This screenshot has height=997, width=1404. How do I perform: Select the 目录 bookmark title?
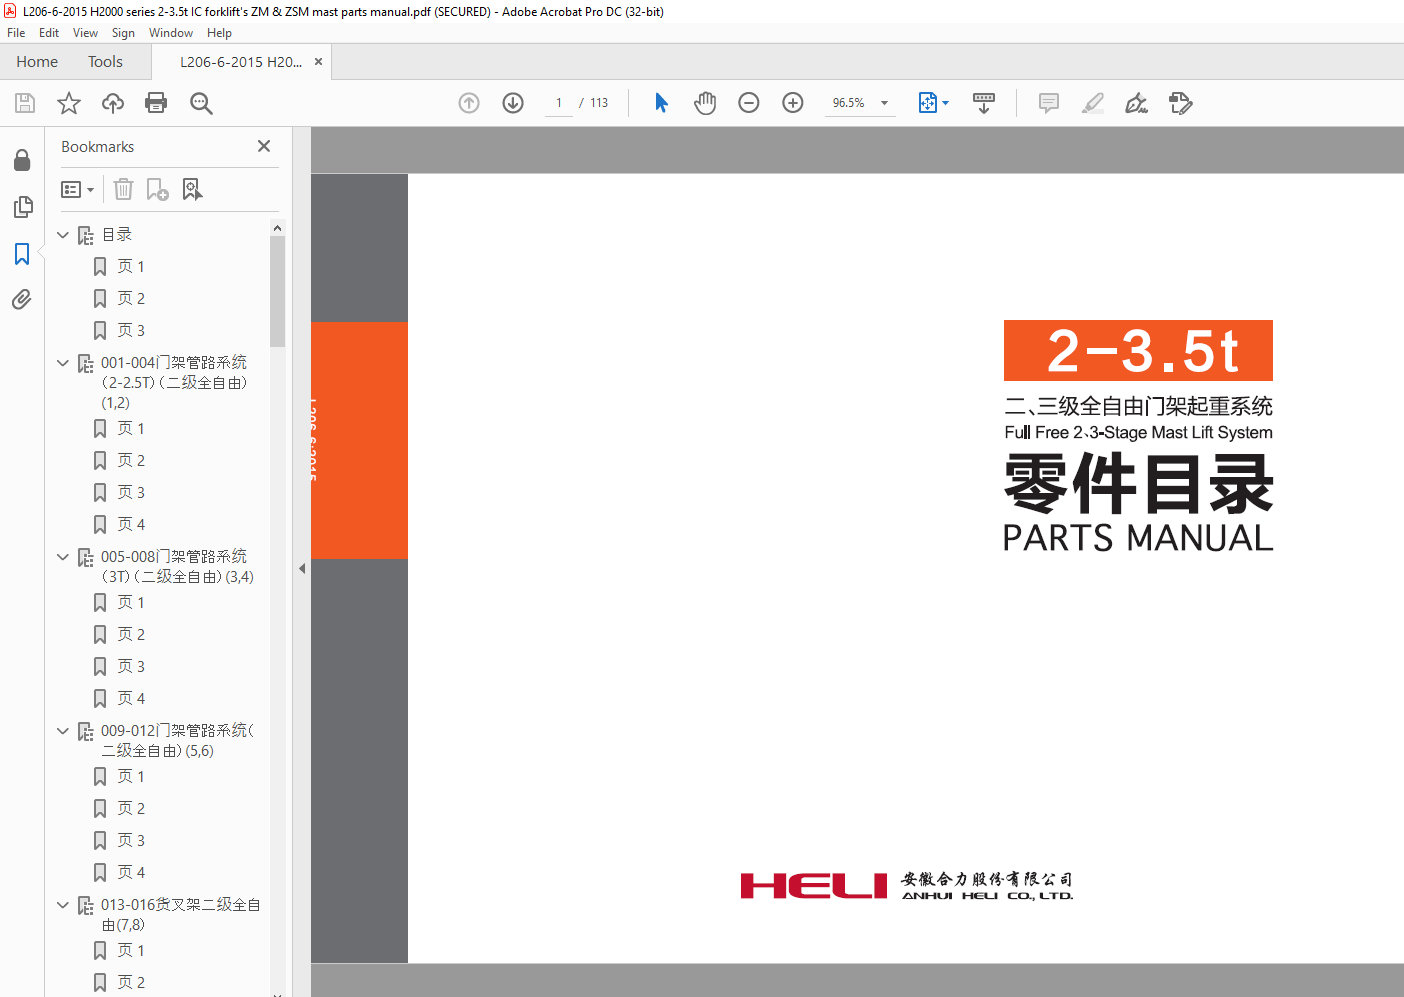click(x=117, y=235)
